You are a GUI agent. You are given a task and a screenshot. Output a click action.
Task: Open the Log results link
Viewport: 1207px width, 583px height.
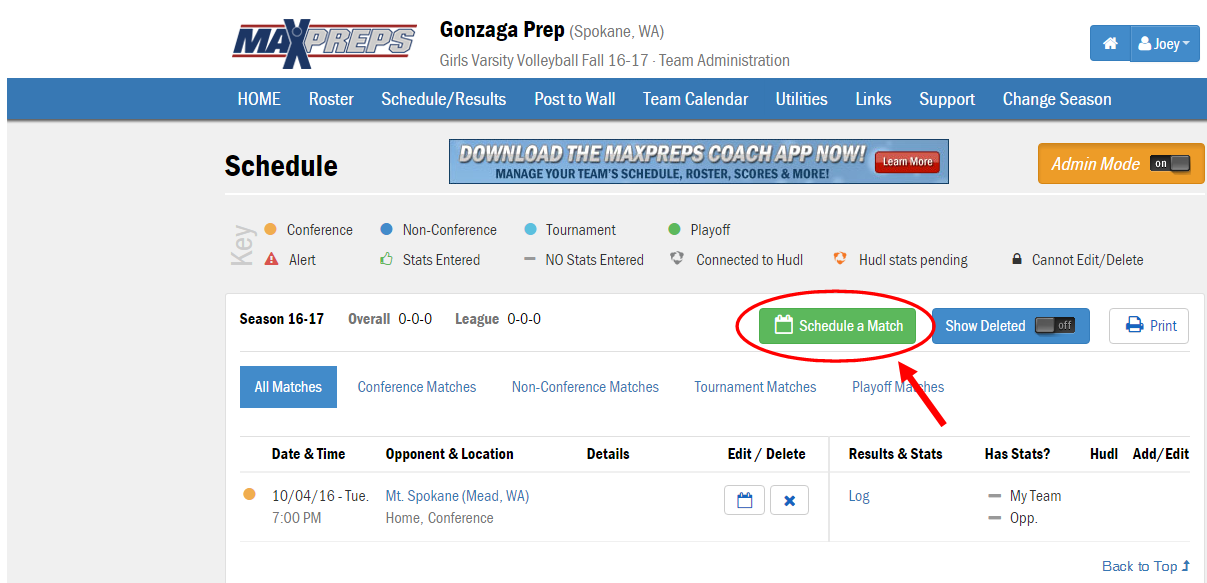[x=859, y=496]
